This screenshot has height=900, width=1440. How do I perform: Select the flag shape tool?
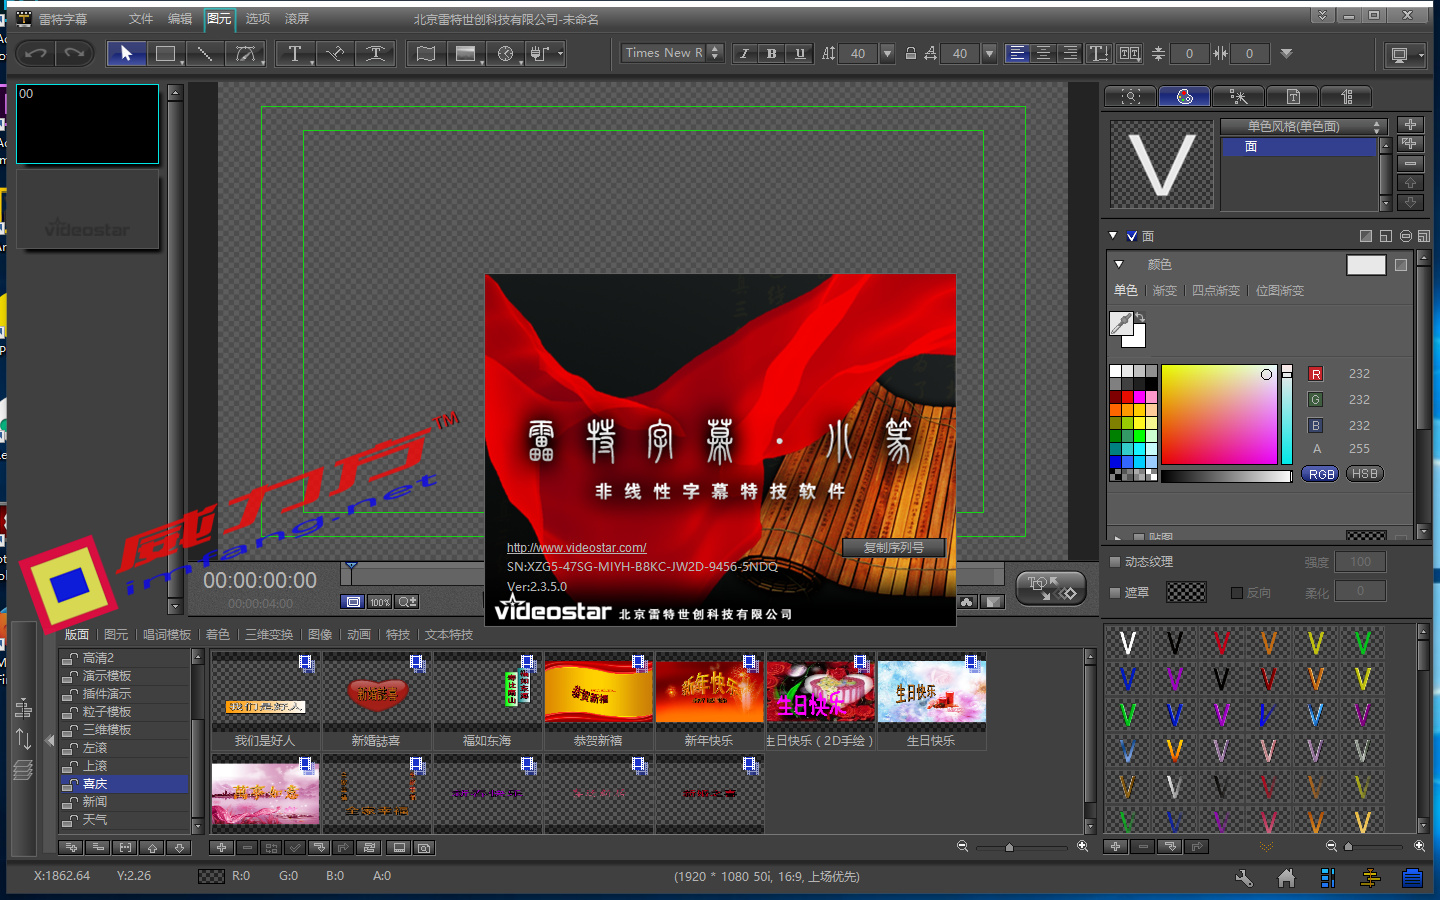[x=426, y=53]
